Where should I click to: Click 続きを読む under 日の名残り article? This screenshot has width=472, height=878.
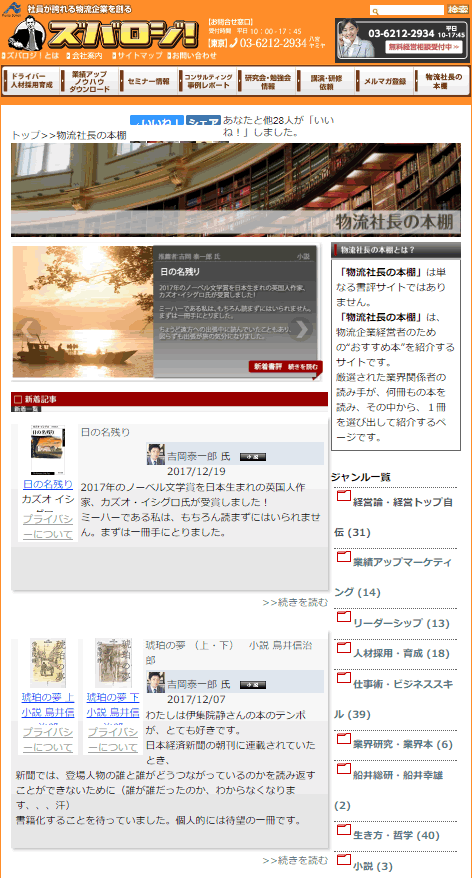[x=295, y=603]
